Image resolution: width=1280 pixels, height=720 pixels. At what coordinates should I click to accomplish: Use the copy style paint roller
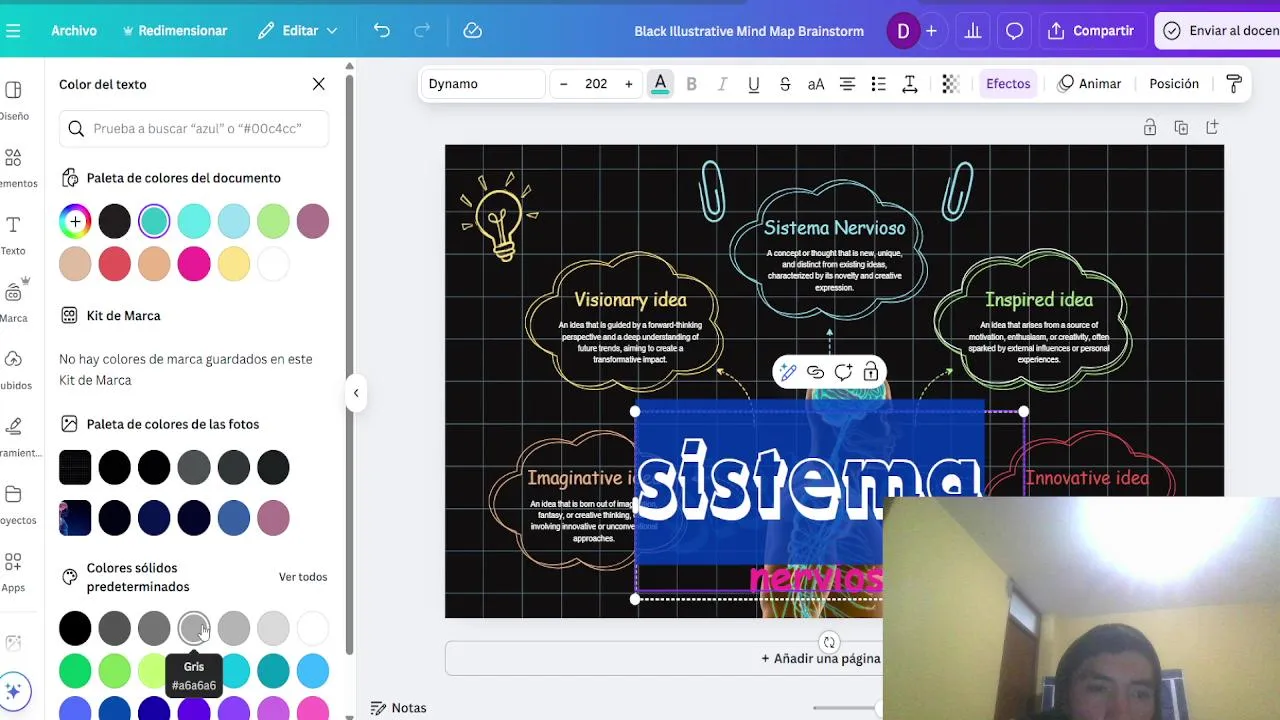tap(1234, 84)
